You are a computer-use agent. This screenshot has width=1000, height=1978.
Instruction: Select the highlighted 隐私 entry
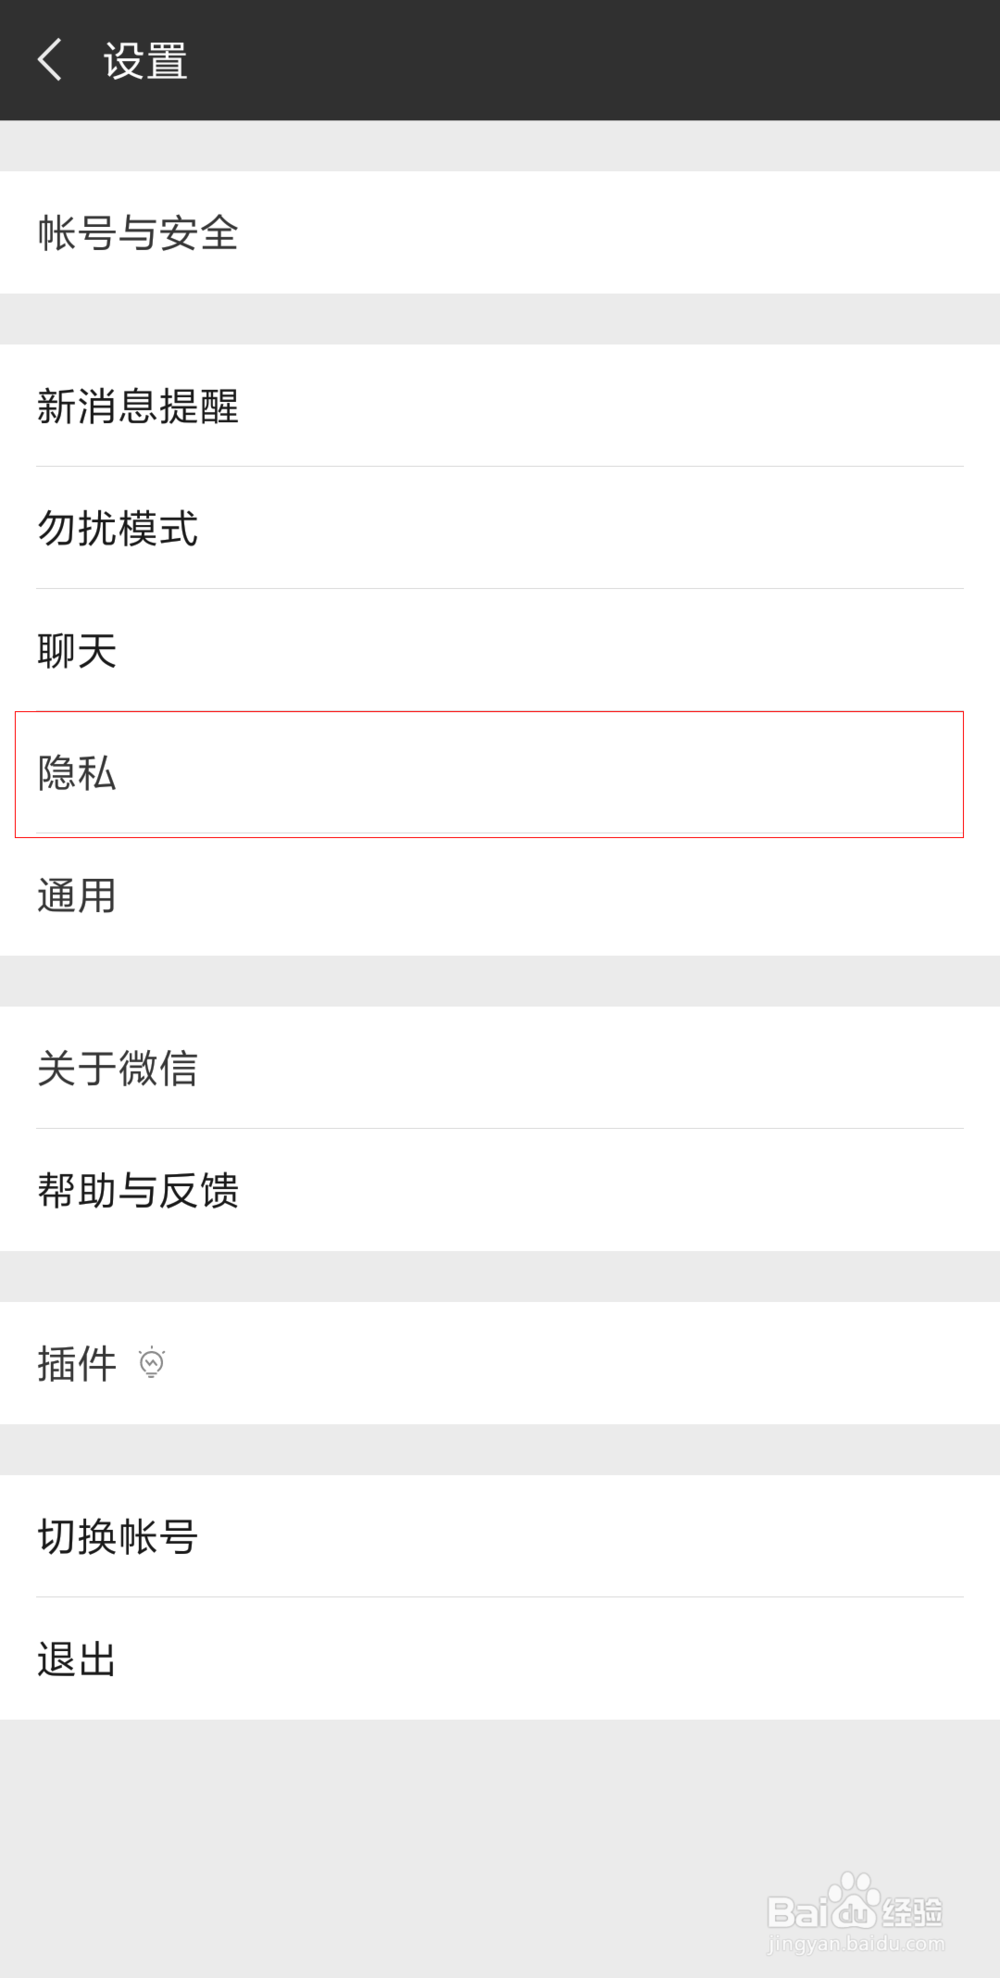click(x=490, y=774)
